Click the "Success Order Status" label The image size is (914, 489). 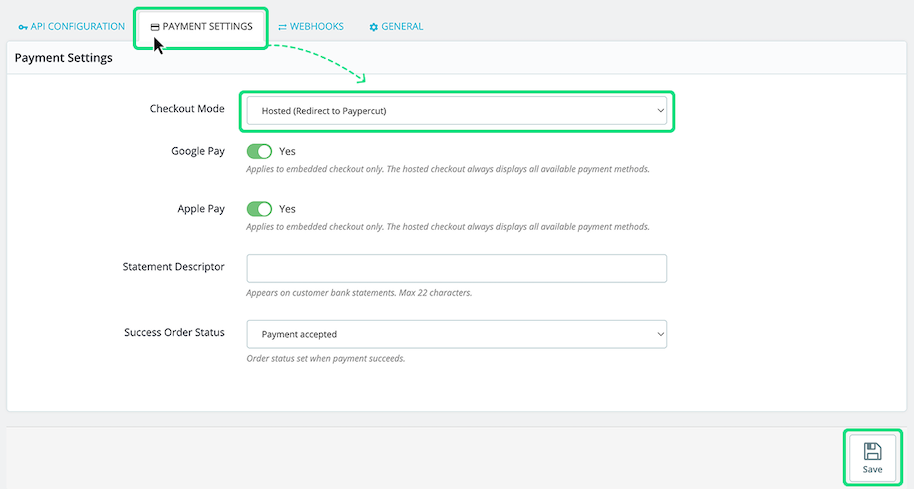point(174,332)
